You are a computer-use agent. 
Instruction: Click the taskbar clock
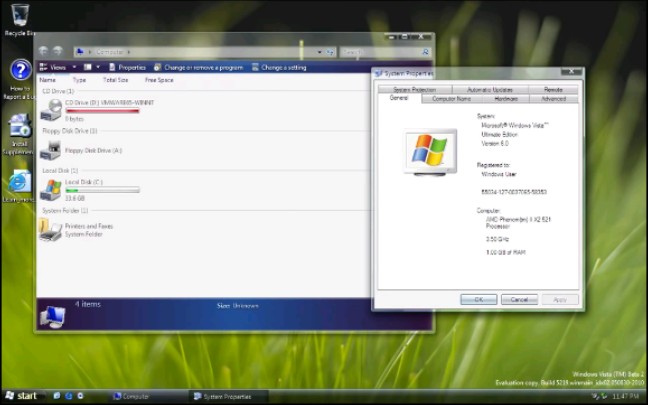626,397
